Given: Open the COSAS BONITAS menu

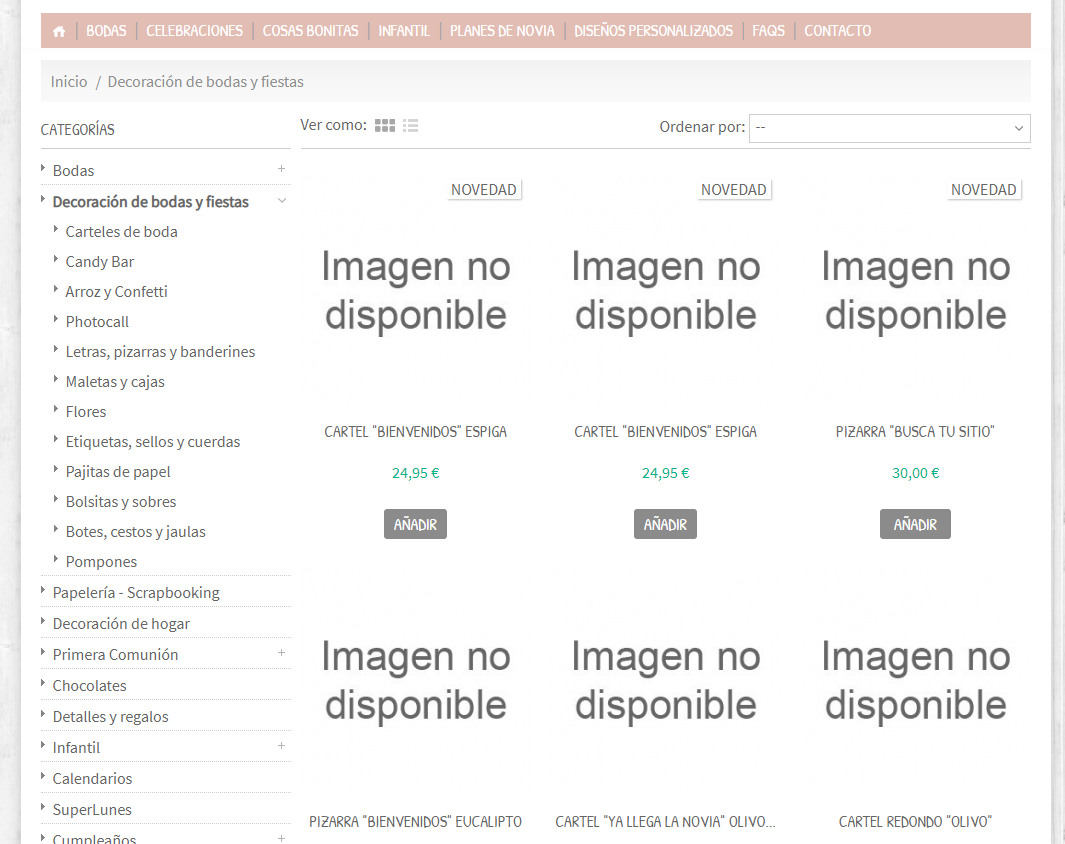Looking at the screenshot, I should click(x=310, y=31).
